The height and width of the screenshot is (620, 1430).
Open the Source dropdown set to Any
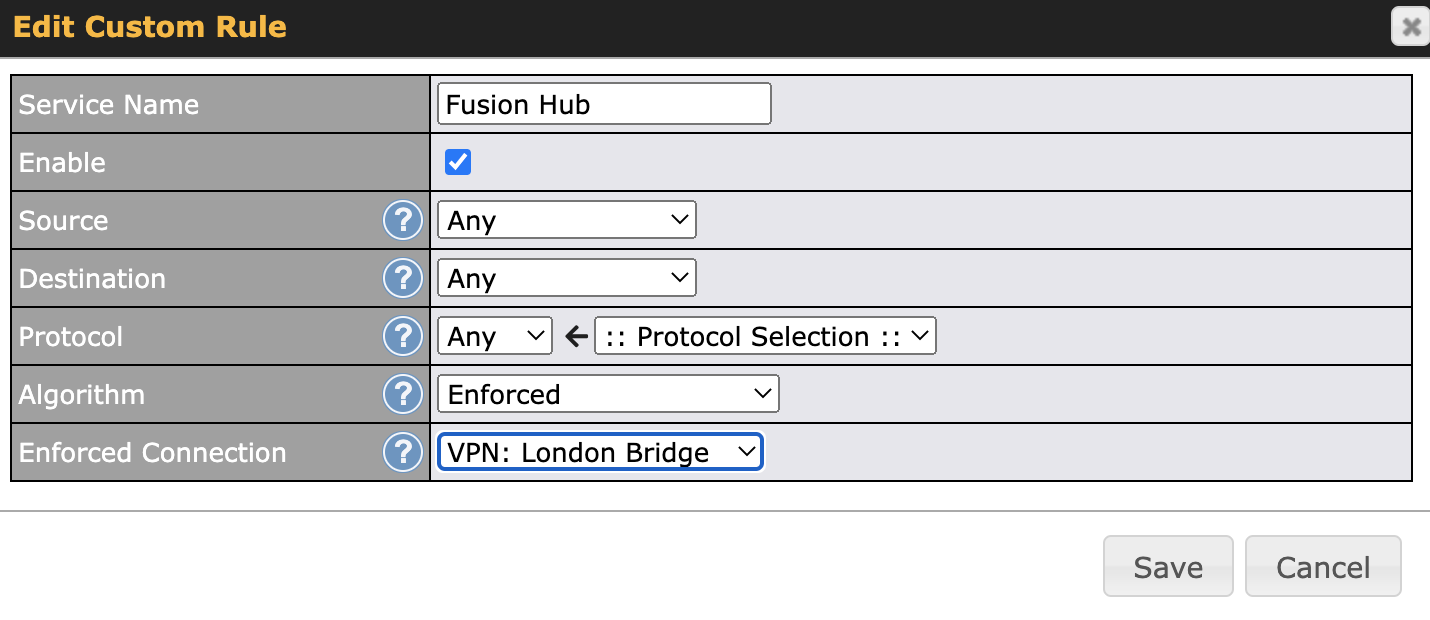566,221
